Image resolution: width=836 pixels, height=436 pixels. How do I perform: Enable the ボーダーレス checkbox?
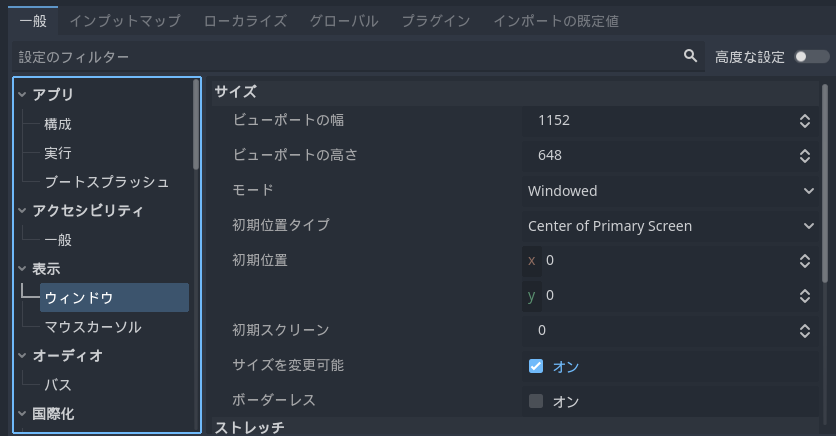[x=536, y=401]
